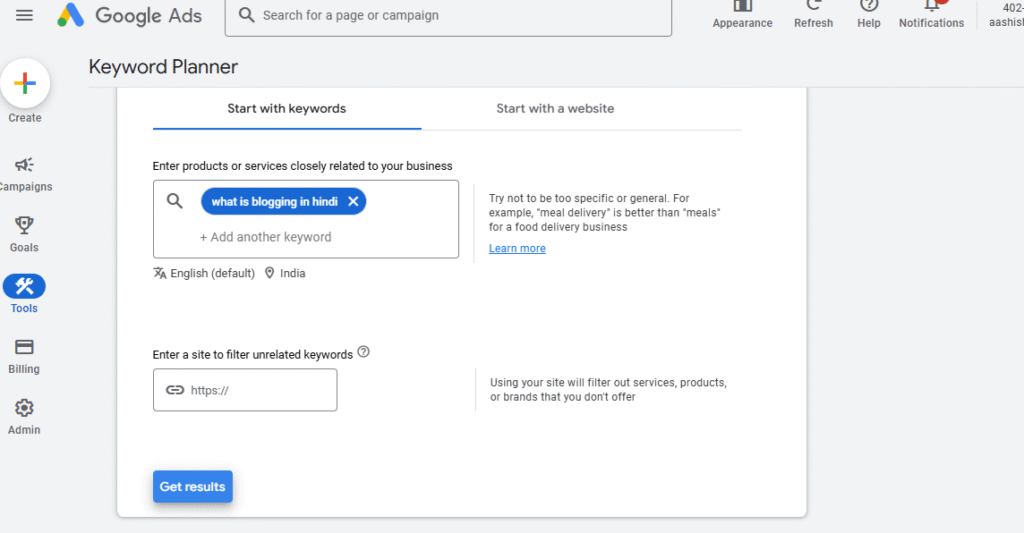Open Tools in the sidebar
The height and width of the screenshot is (533, 1024).
[x=24, y=295]
